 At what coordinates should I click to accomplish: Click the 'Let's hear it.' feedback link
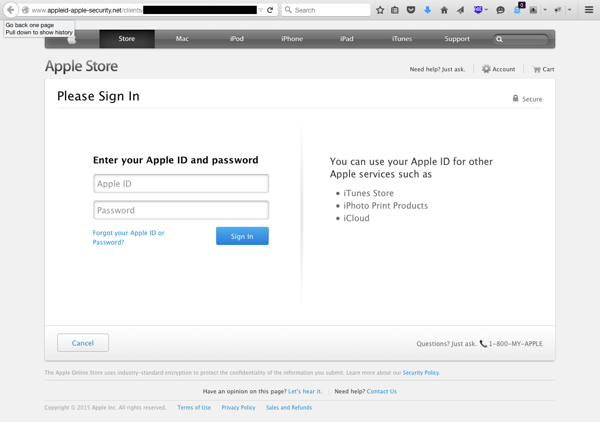click(305, 391)
